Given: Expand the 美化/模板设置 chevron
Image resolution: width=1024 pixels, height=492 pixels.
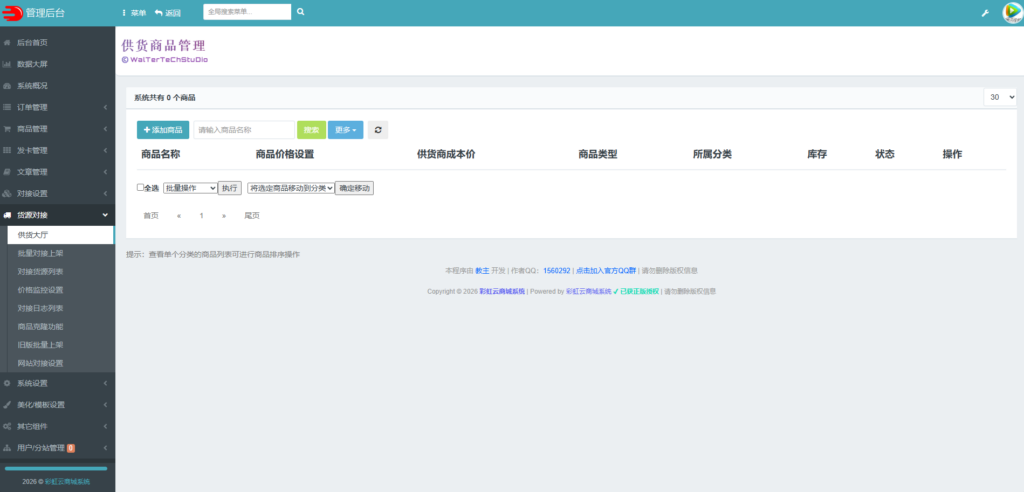Looking at the screenshot, I should 105,404.
